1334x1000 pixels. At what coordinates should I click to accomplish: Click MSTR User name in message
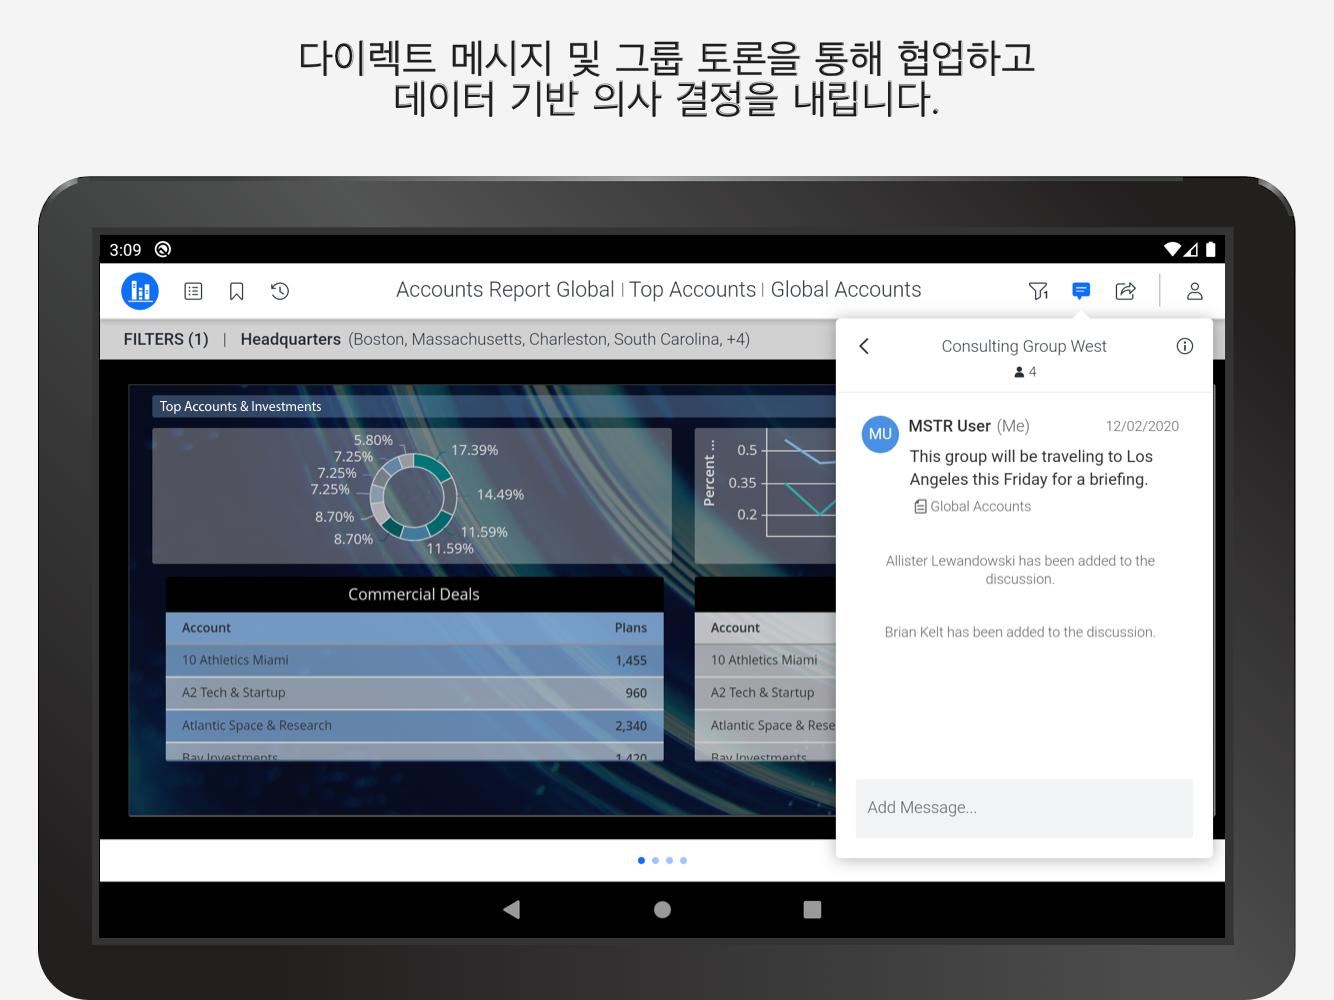coord(949,426)
